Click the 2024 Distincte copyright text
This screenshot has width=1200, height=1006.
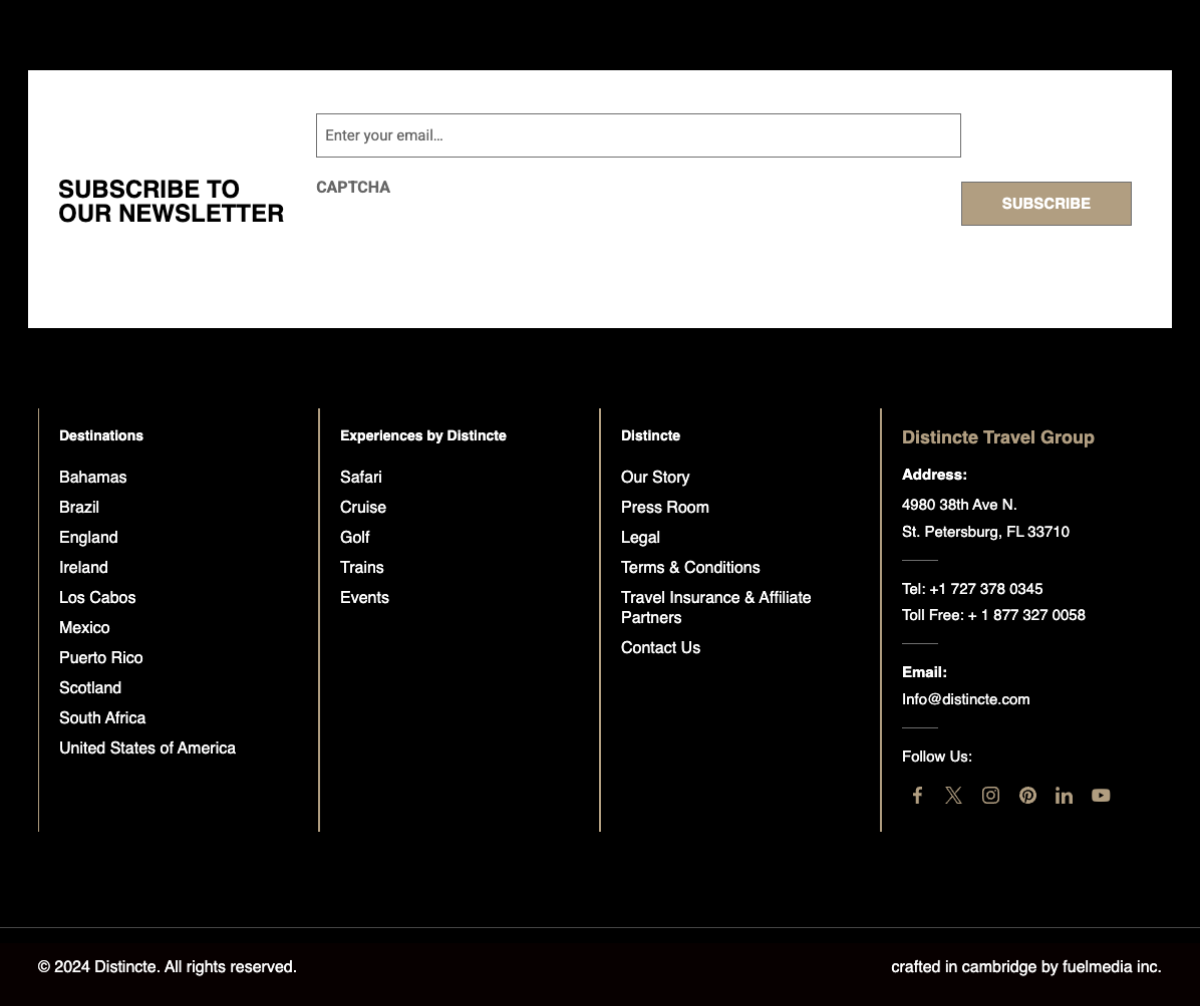(167, 967)
